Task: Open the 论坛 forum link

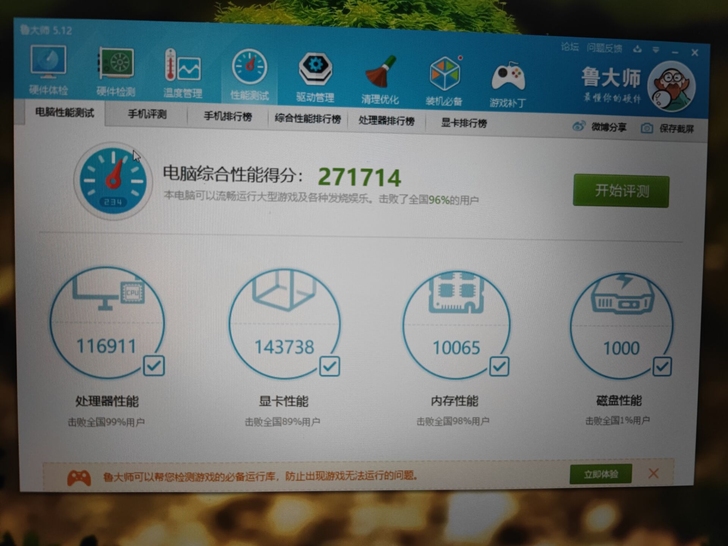Action: 570,47
